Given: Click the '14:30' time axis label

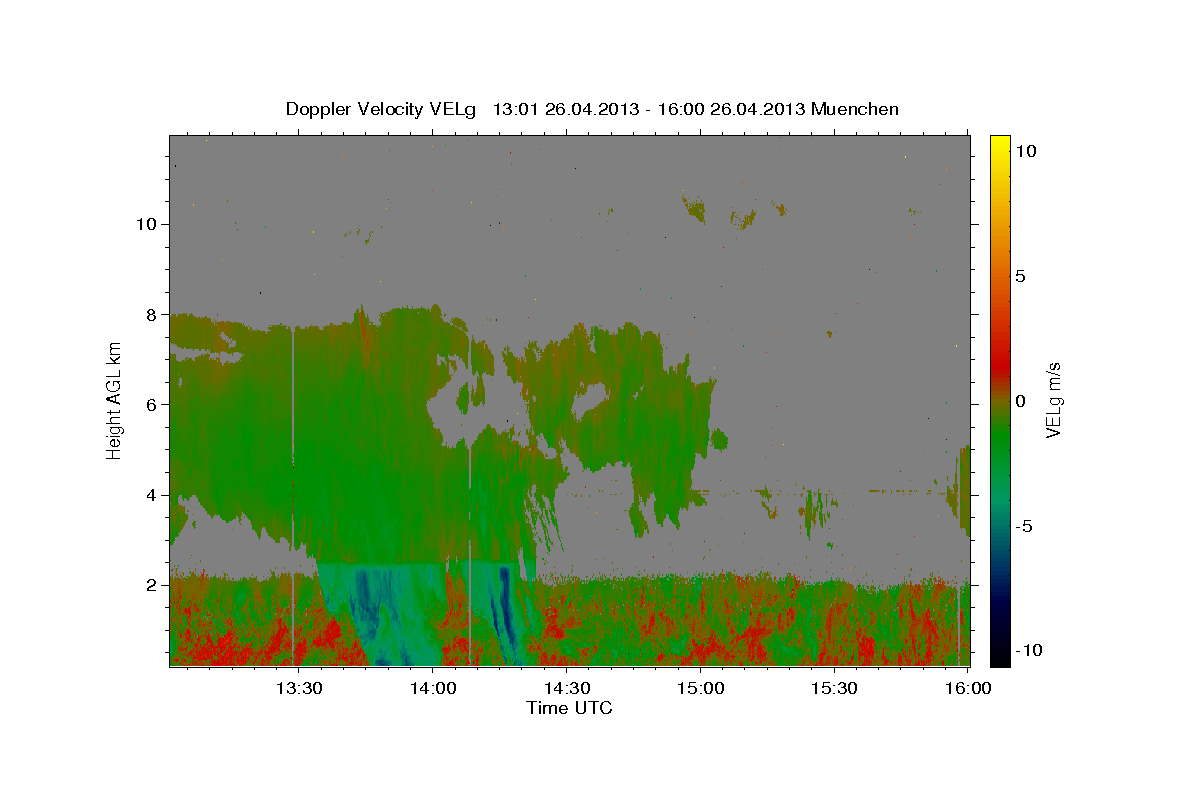Looking at the screenshot, I should pos(566,688).
